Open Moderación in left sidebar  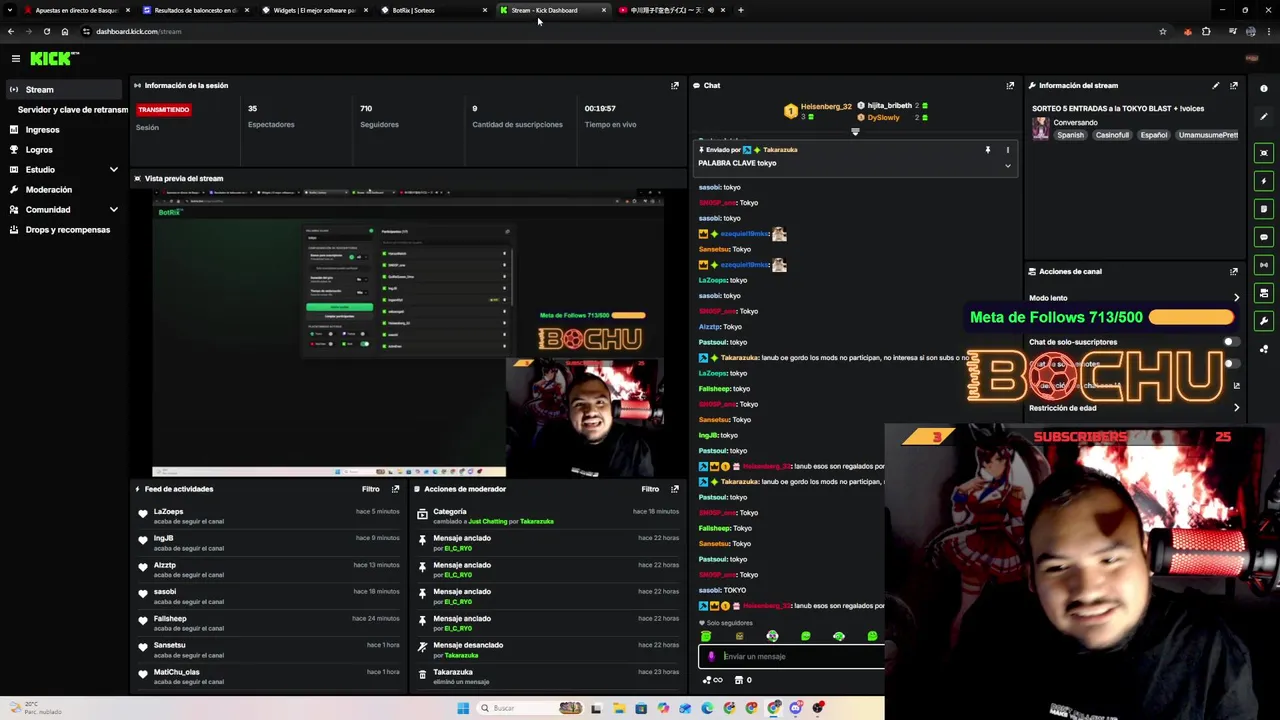(48, 190)
